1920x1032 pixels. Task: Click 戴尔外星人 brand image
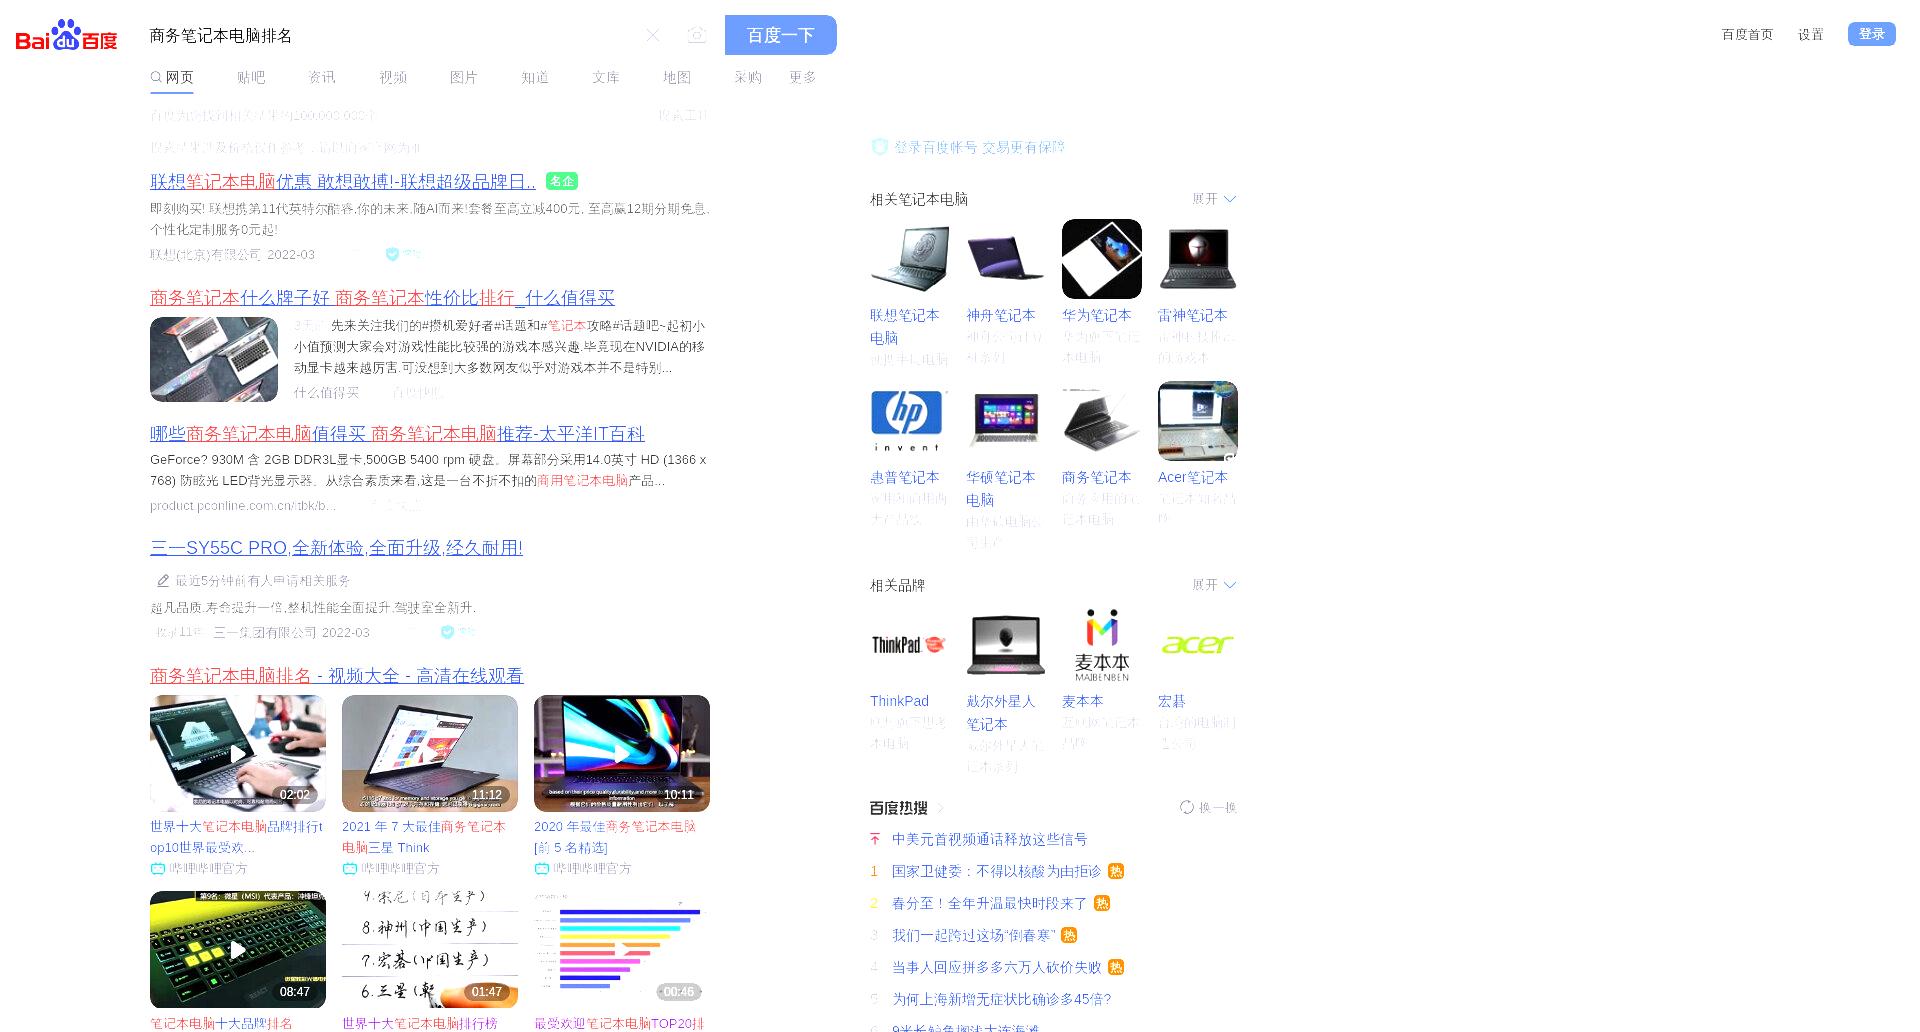tap(1005, 645)
